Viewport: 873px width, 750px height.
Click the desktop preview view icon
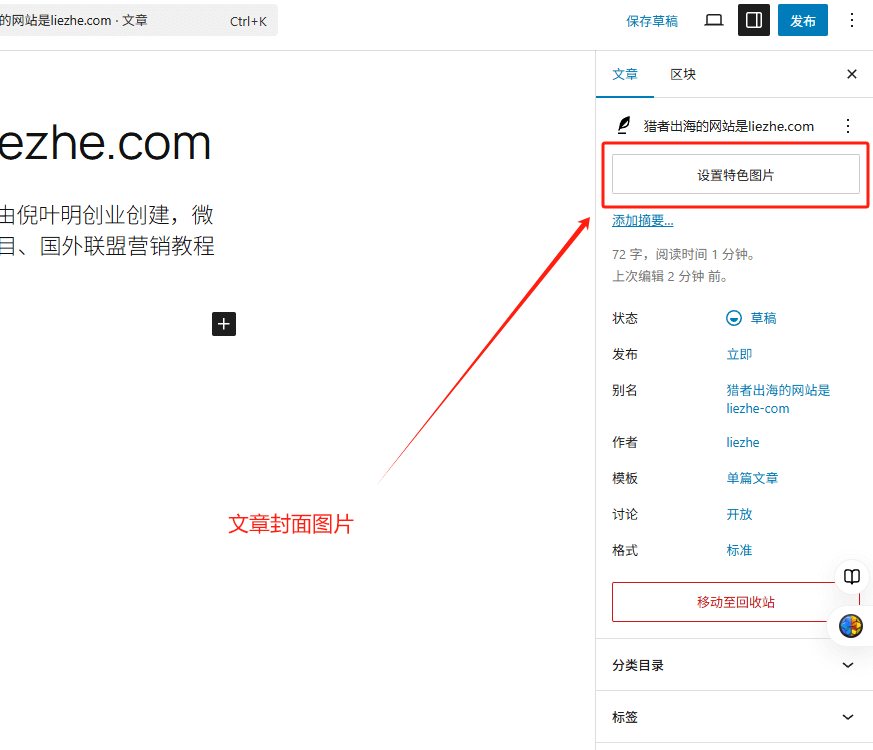pyautogui.click(x=714, y=20)
